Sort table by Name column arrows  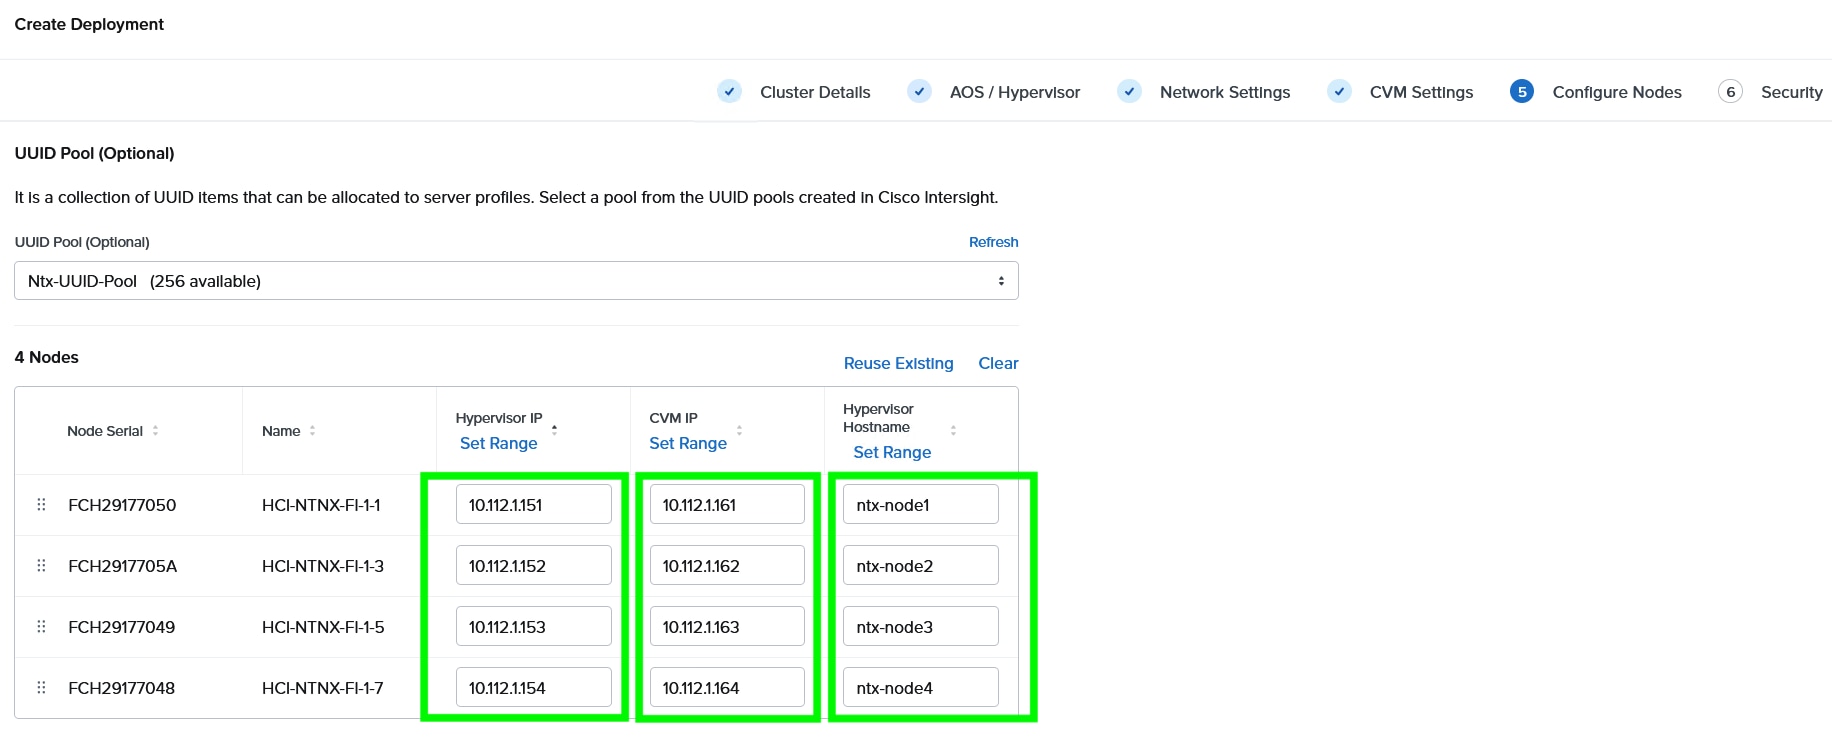[312, 431]
